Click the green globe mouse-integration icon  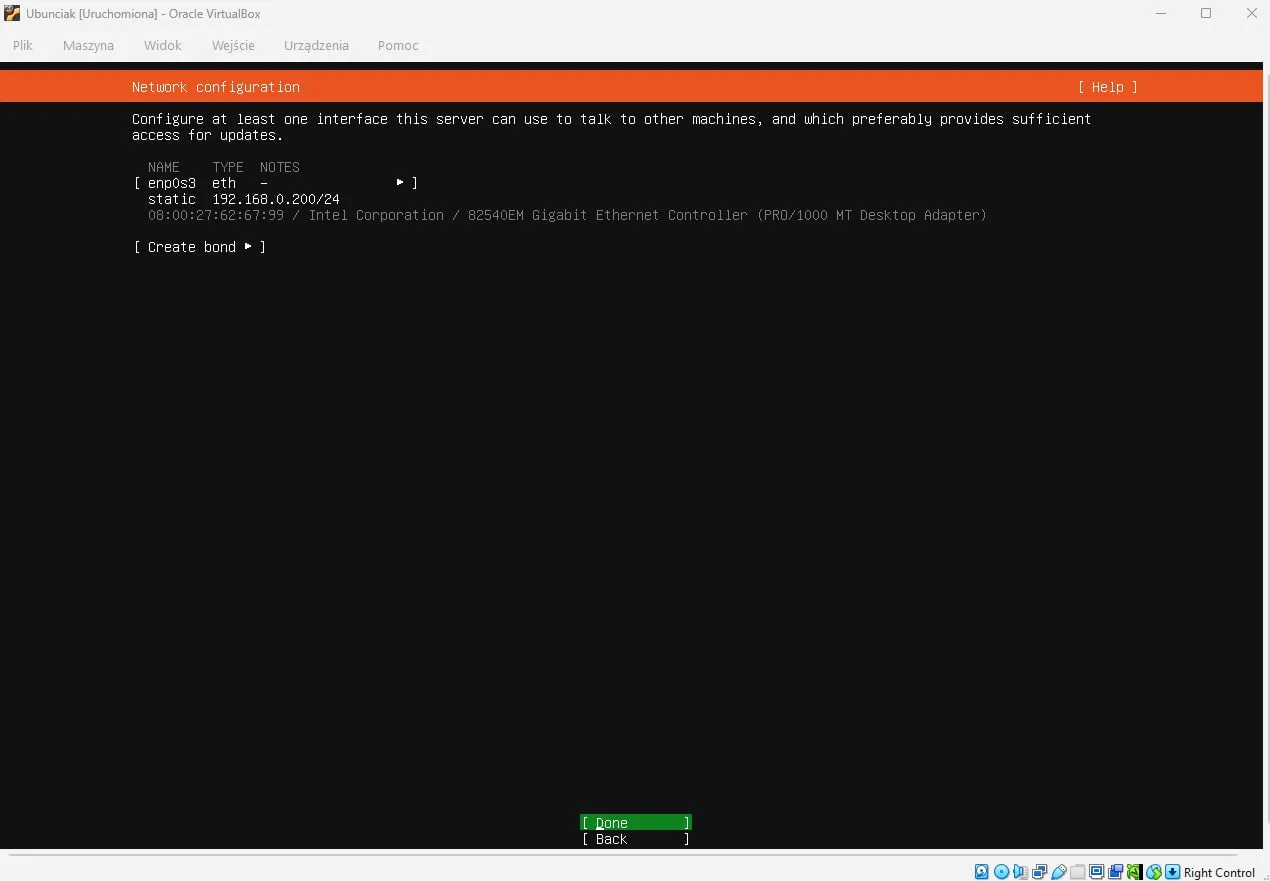pyautogui.click(x=1153, y=872)
